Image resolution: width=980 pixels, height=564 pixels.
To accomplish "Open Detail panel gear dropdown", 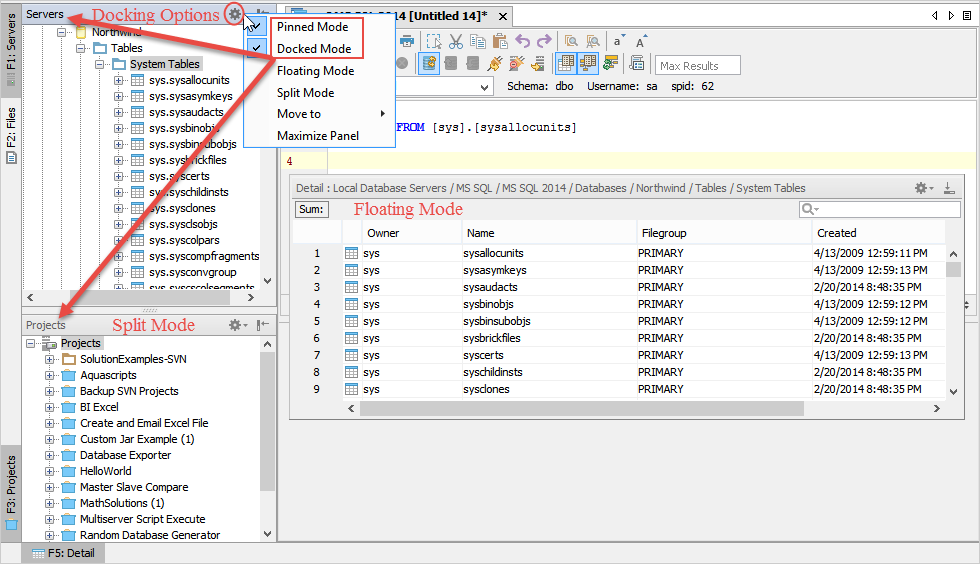I will coord(924,188).
